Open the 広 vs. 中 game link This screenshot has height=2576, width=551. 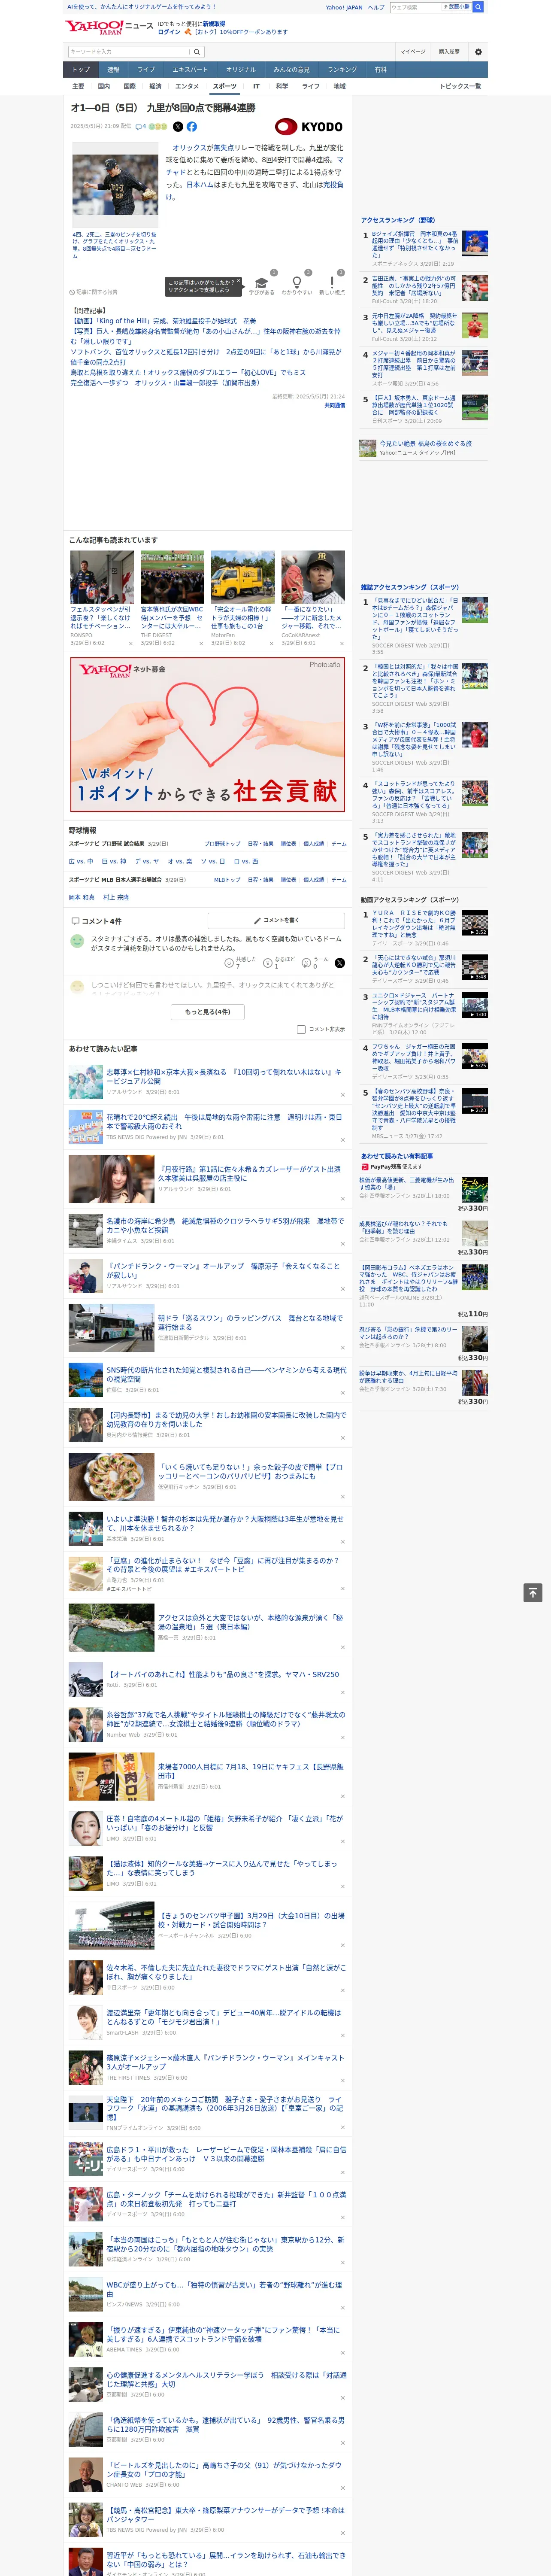click(81, 861)
